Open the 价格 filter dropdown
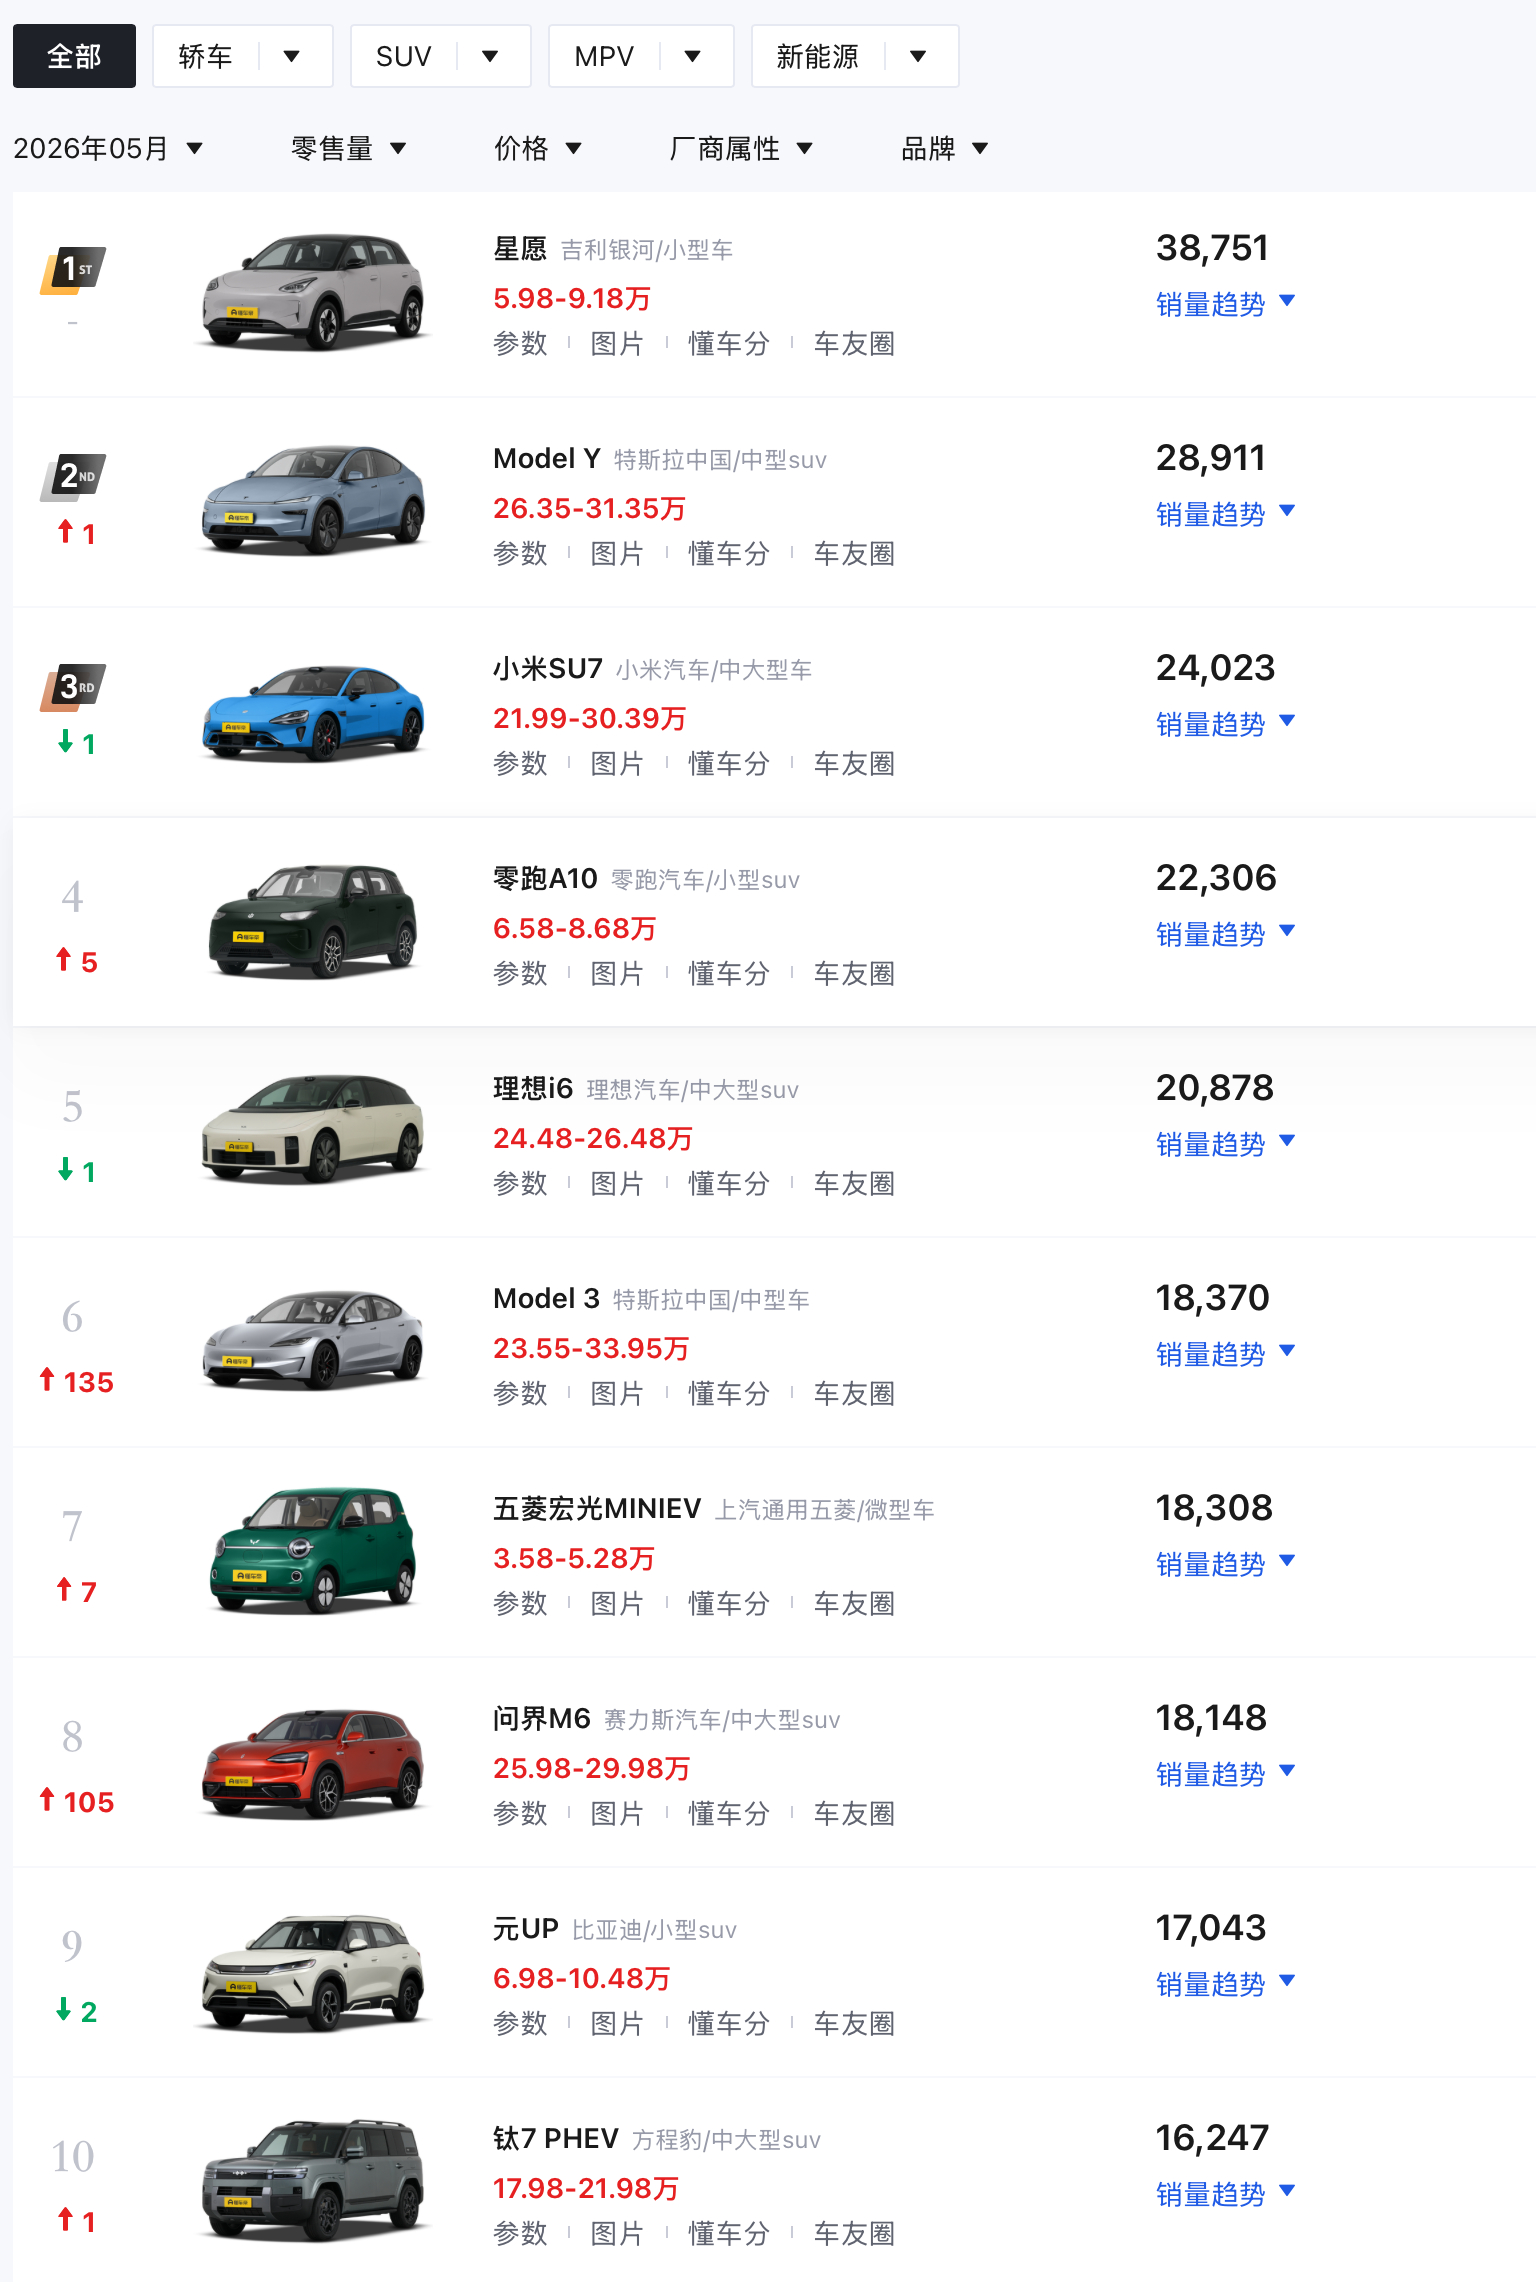 (x=537, y=149)
